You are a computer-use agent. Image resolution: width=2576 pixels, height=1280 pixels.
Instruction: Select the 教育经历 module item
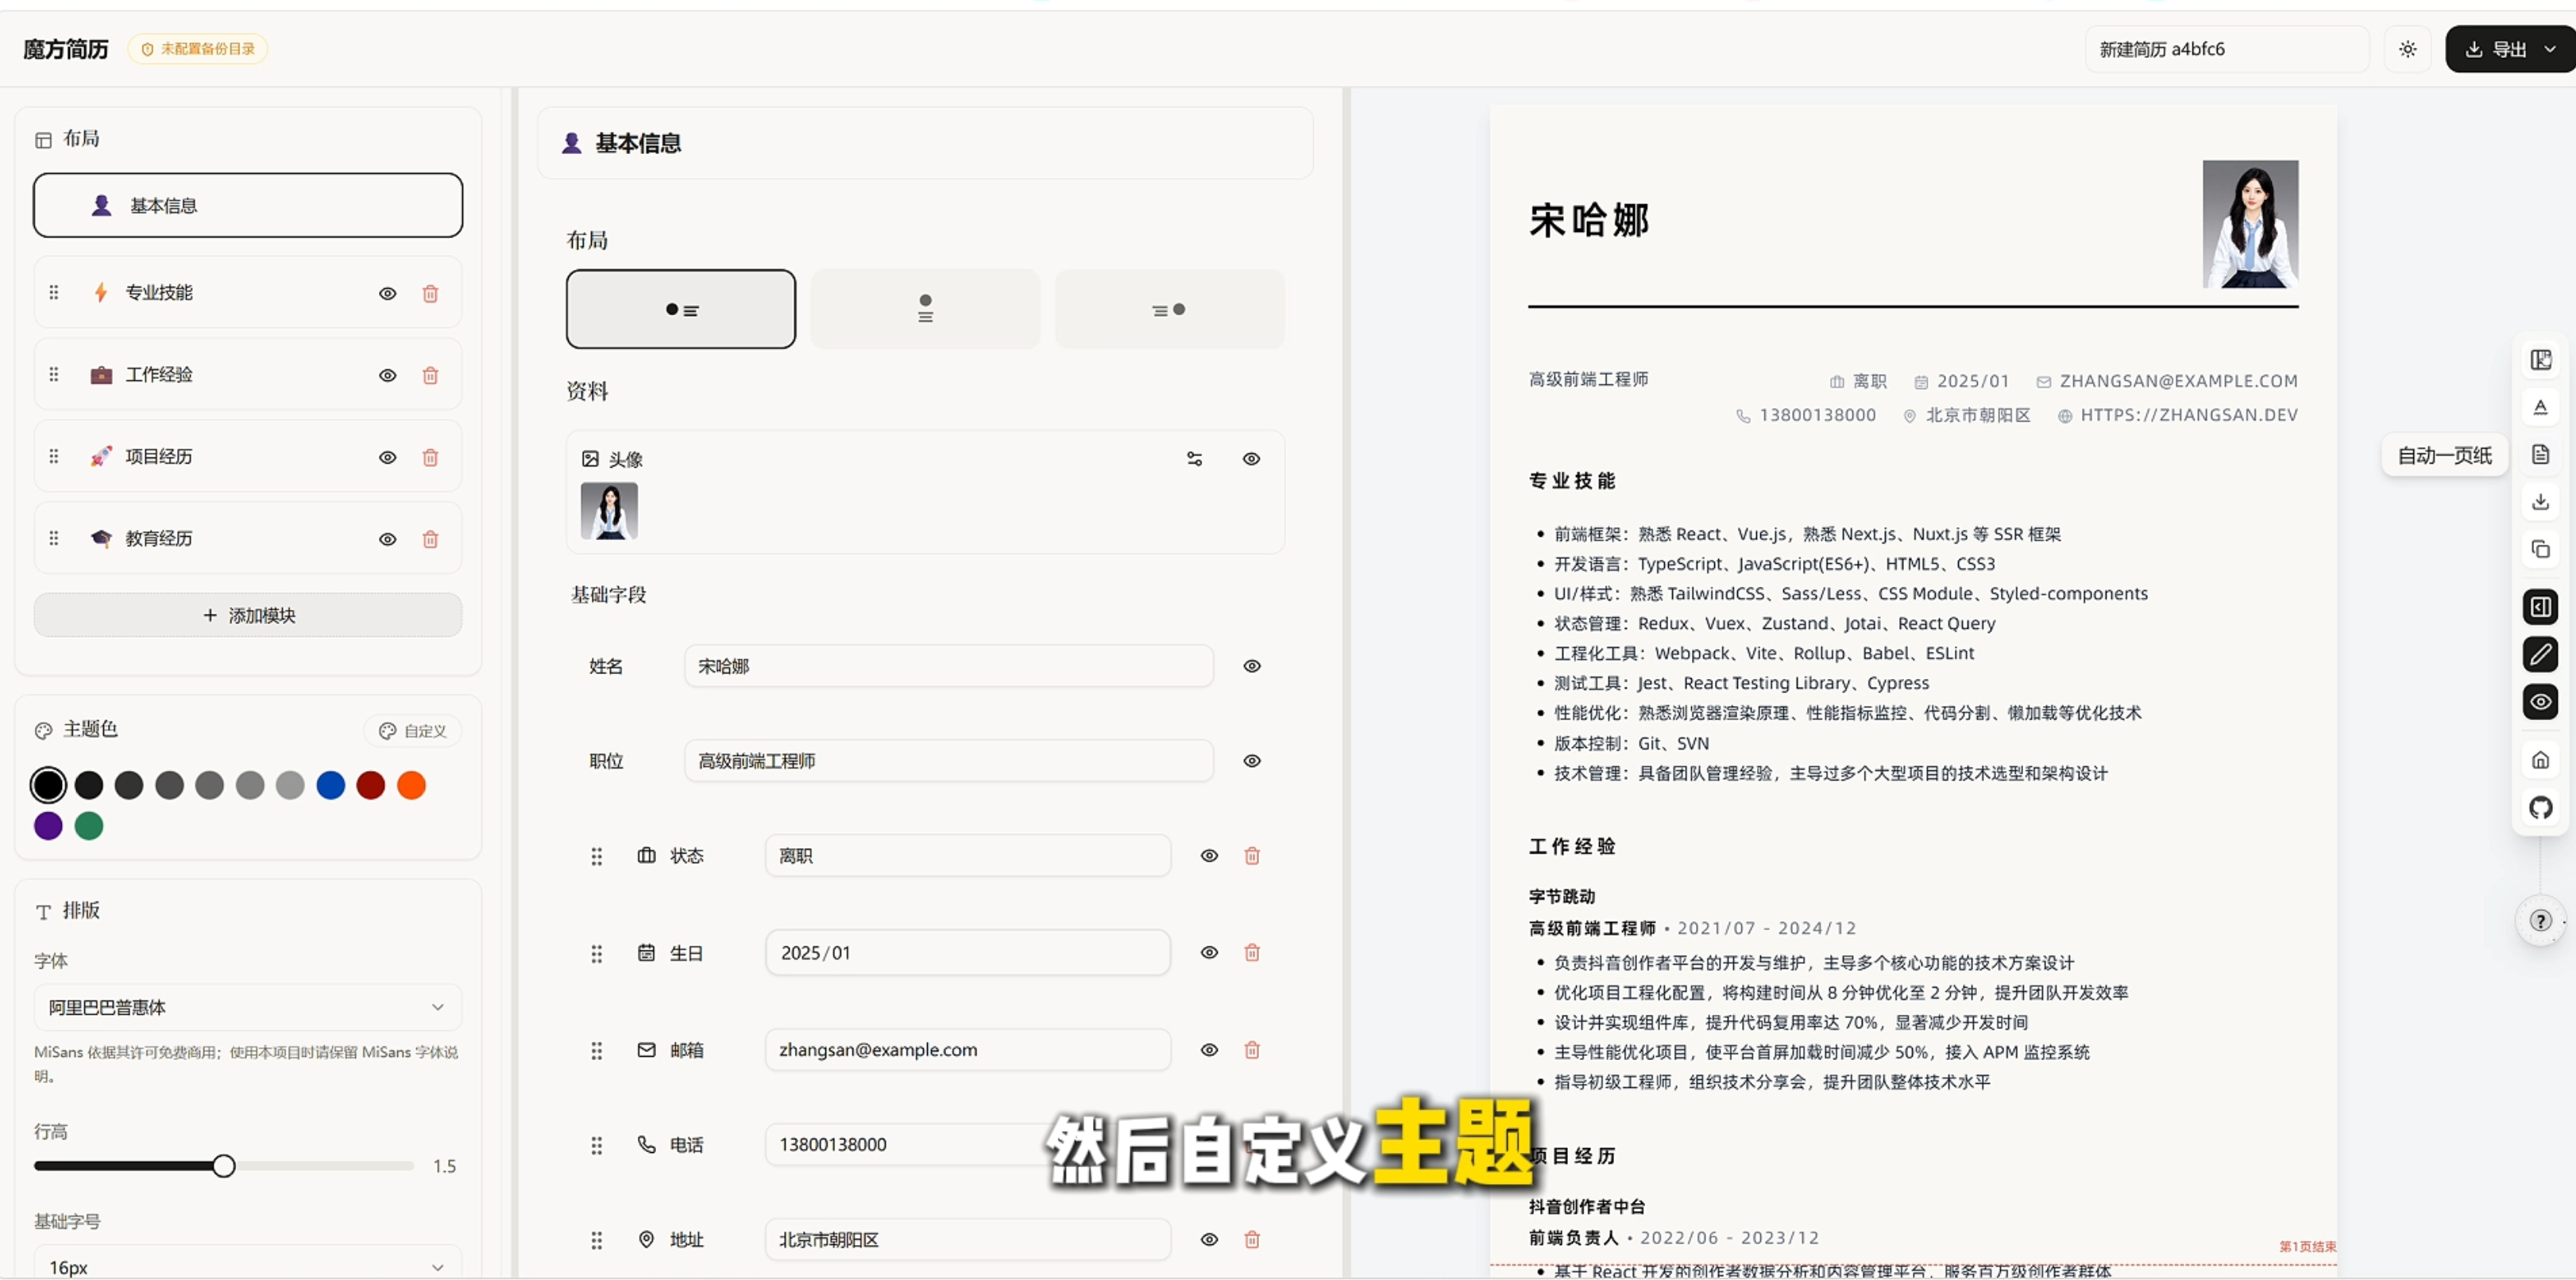point(159,538)
